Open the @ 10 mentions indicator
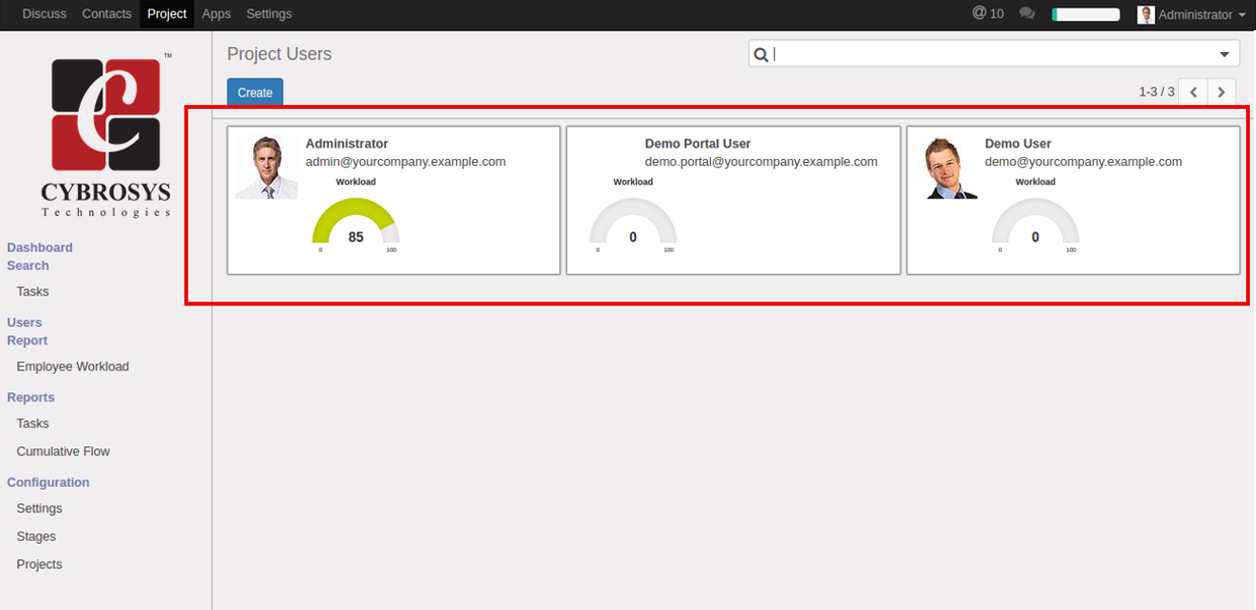The height and width of the screenshot is (610, 1256). (988, 14)
